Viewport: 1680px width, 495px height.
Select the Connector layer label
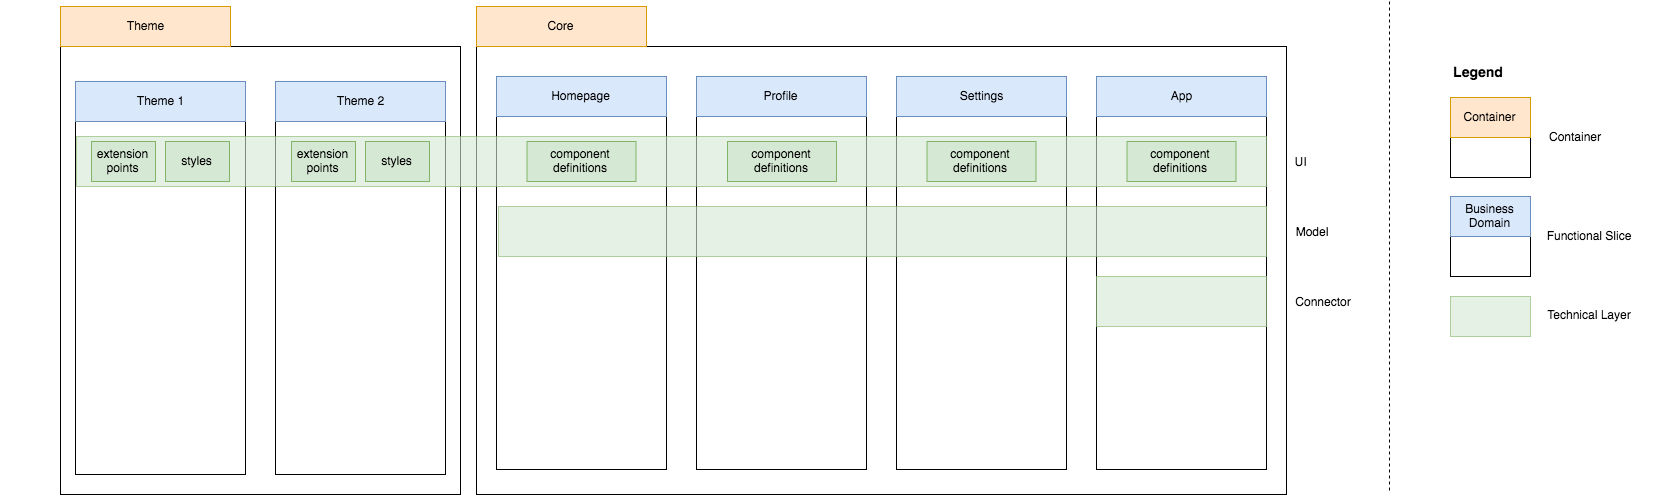pos(1322,302)
